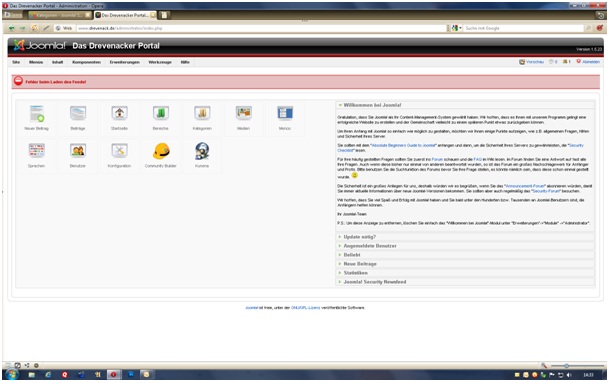
Task: Click the browser back arrow
Action: [x=12, y=28]
